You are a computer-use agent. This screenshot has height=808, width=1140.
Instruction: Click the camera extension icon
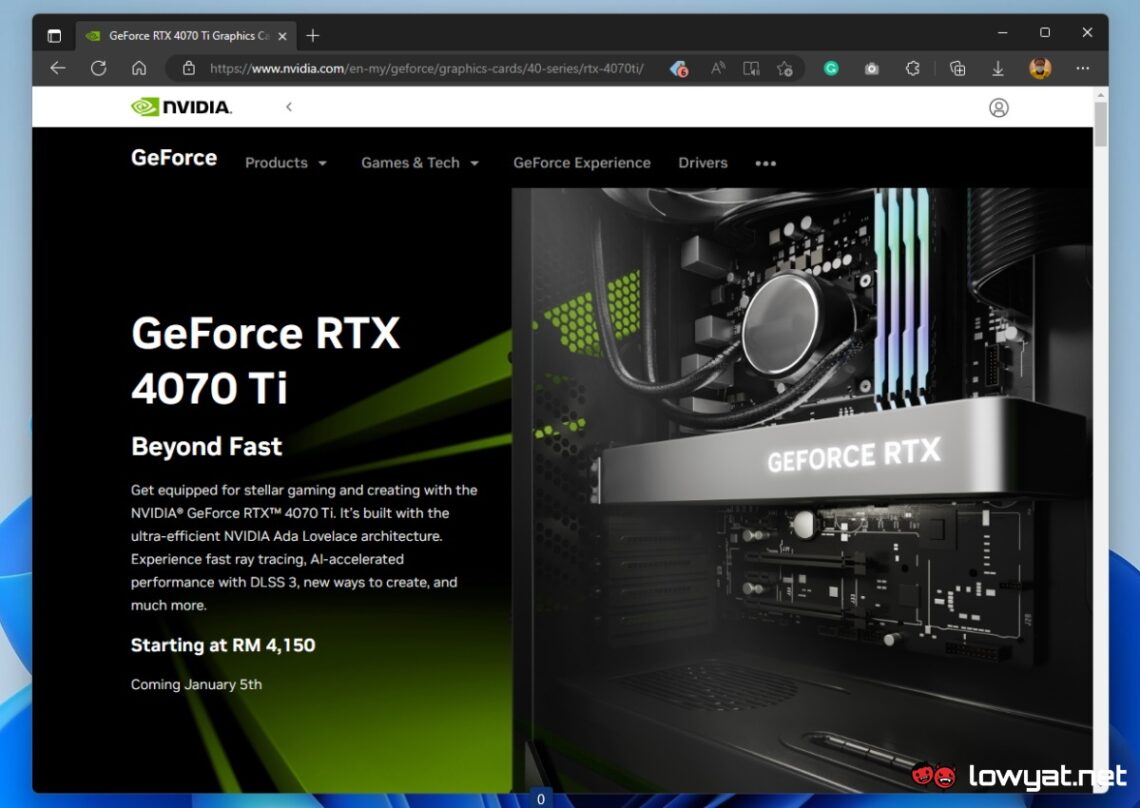[871, 68]
